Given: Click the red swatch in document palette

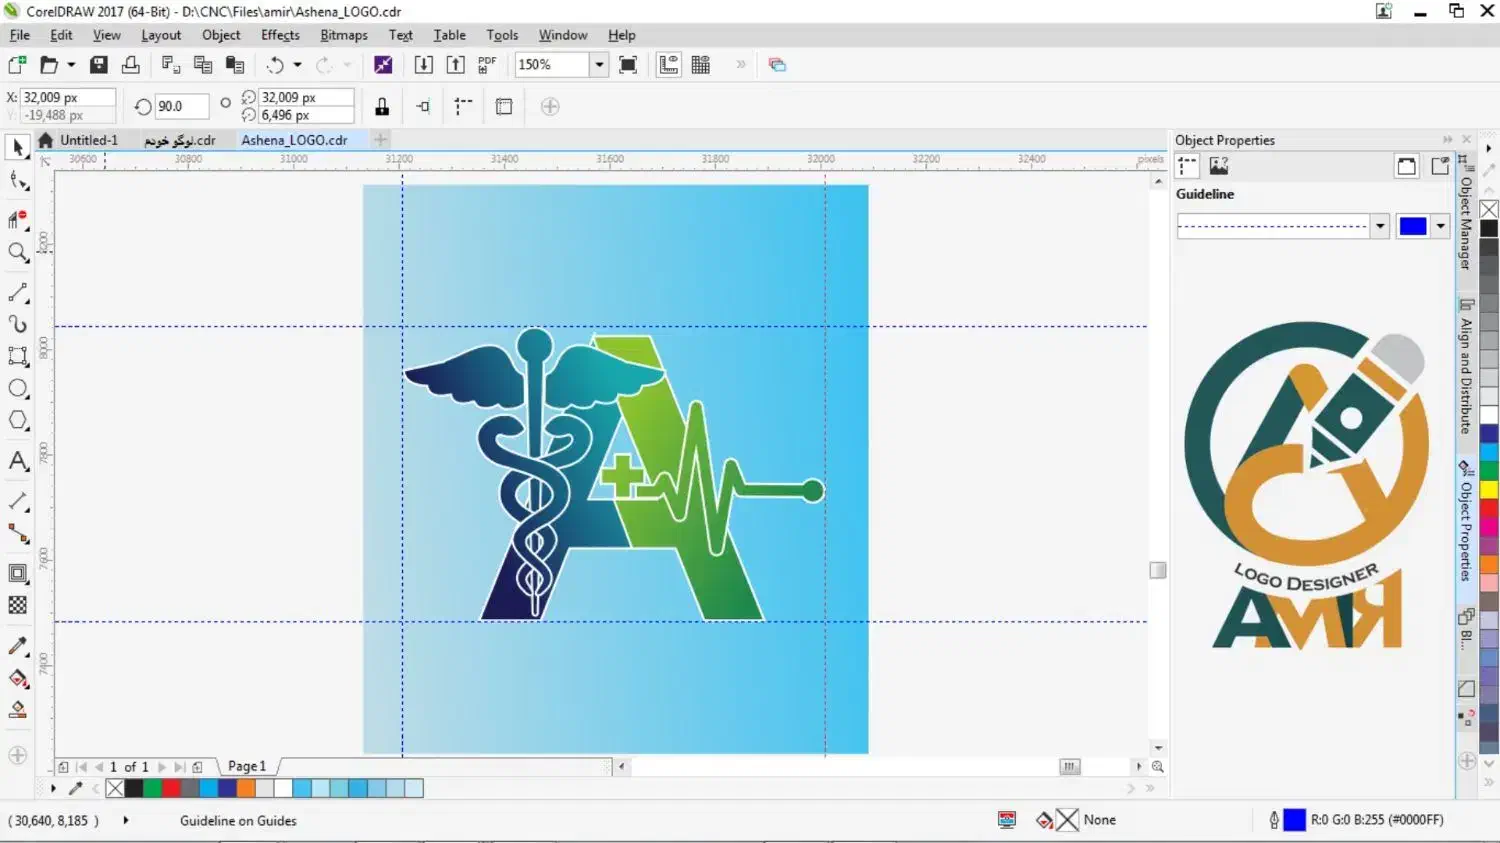Looking at the screenshot, I should pos(171,789).
